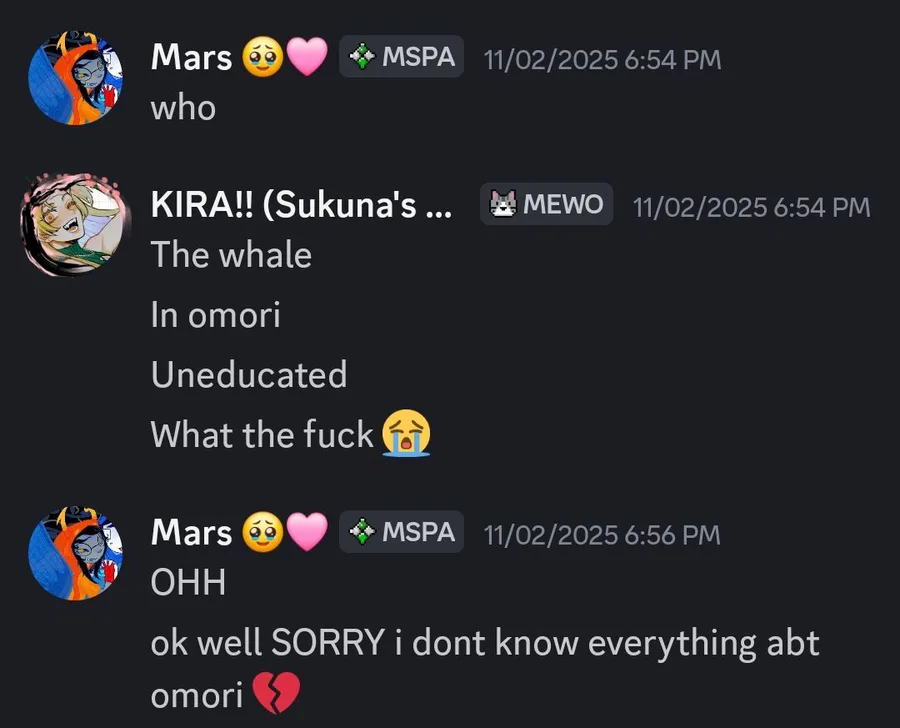Click the timestamp on KIRA!!'s message
The width and height of the screenshot is (900, 728).
[751, 207]
